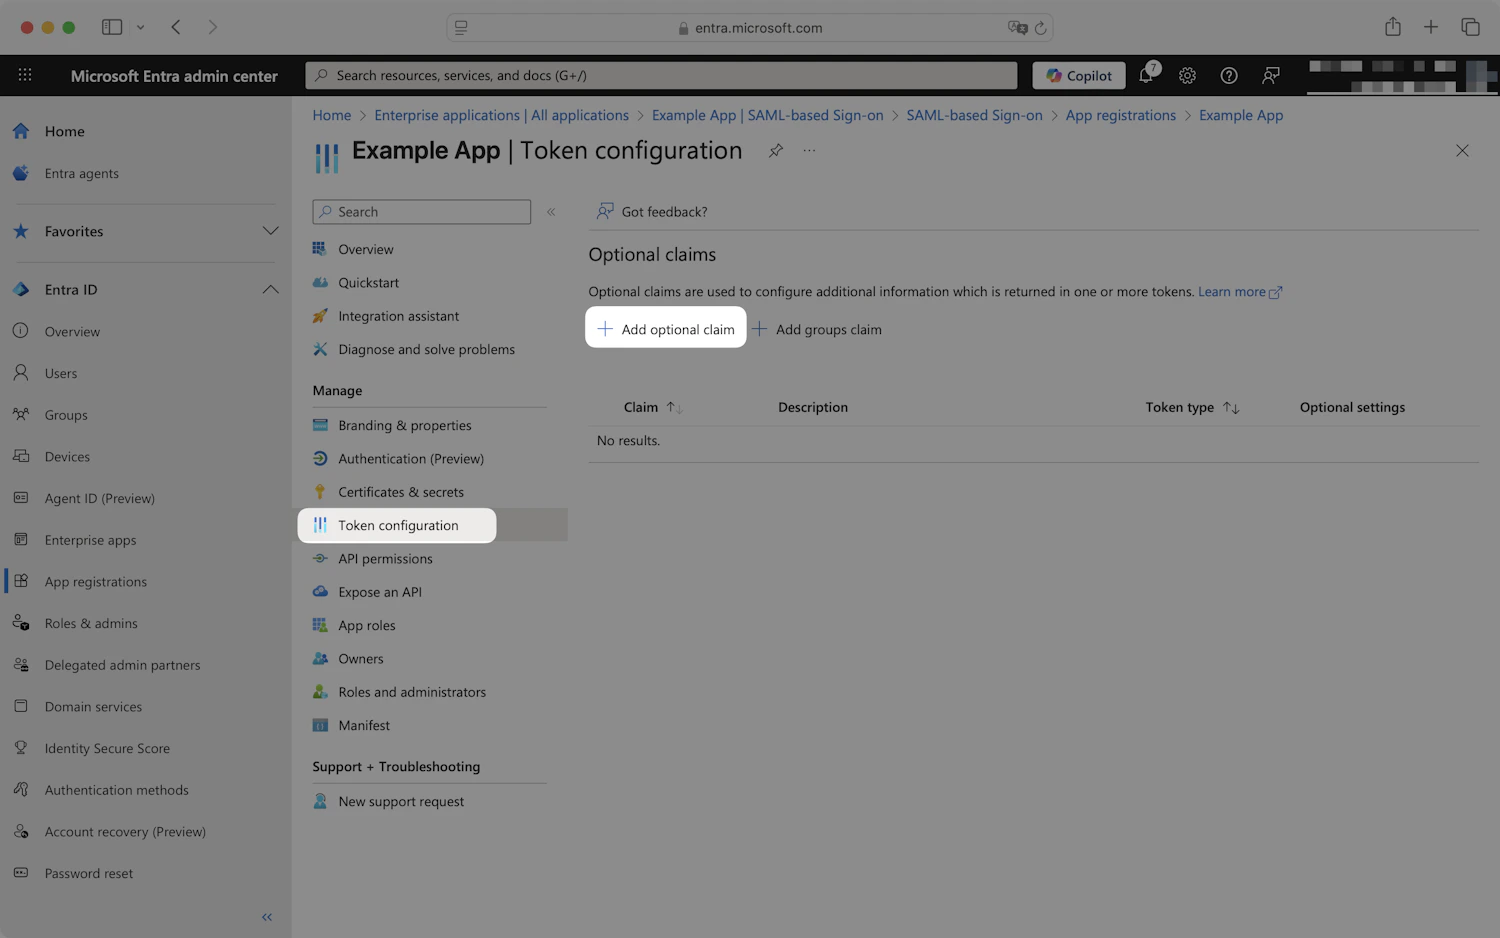Open Users in Entra ID sidebar
This screenshot has width=1500, height=938.
pos(60,373)
